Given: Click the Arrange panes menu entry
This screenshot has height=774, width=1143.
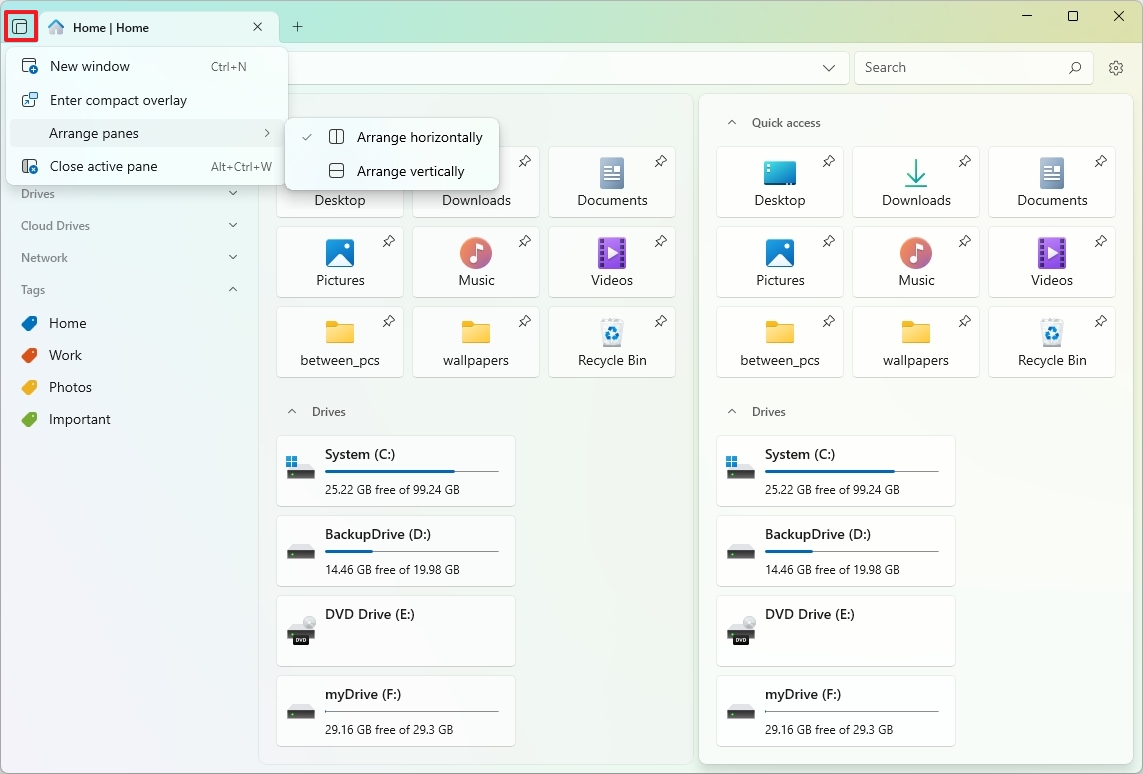Looking at the screenshot, I should pos(96,132).
